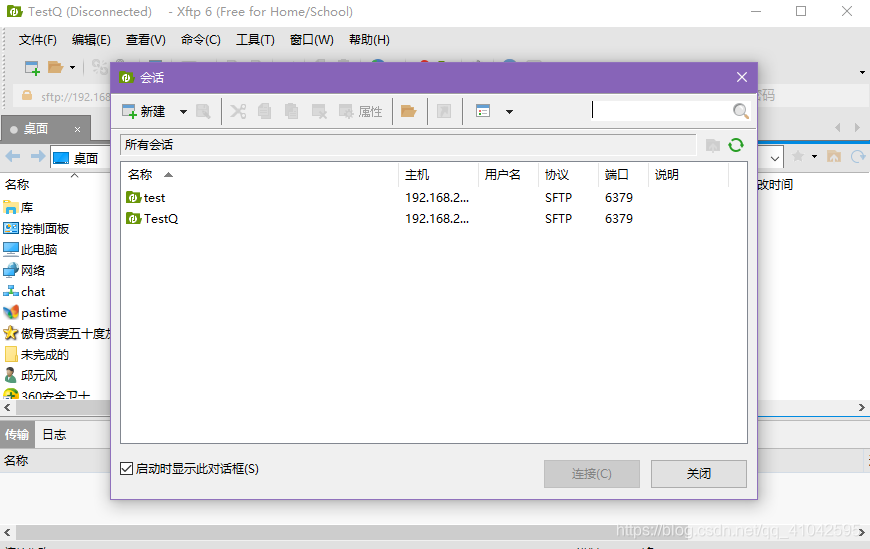The image size is (870, 549).
Task: Click port 6379 in the test row
Action: (x=619, y=198)
